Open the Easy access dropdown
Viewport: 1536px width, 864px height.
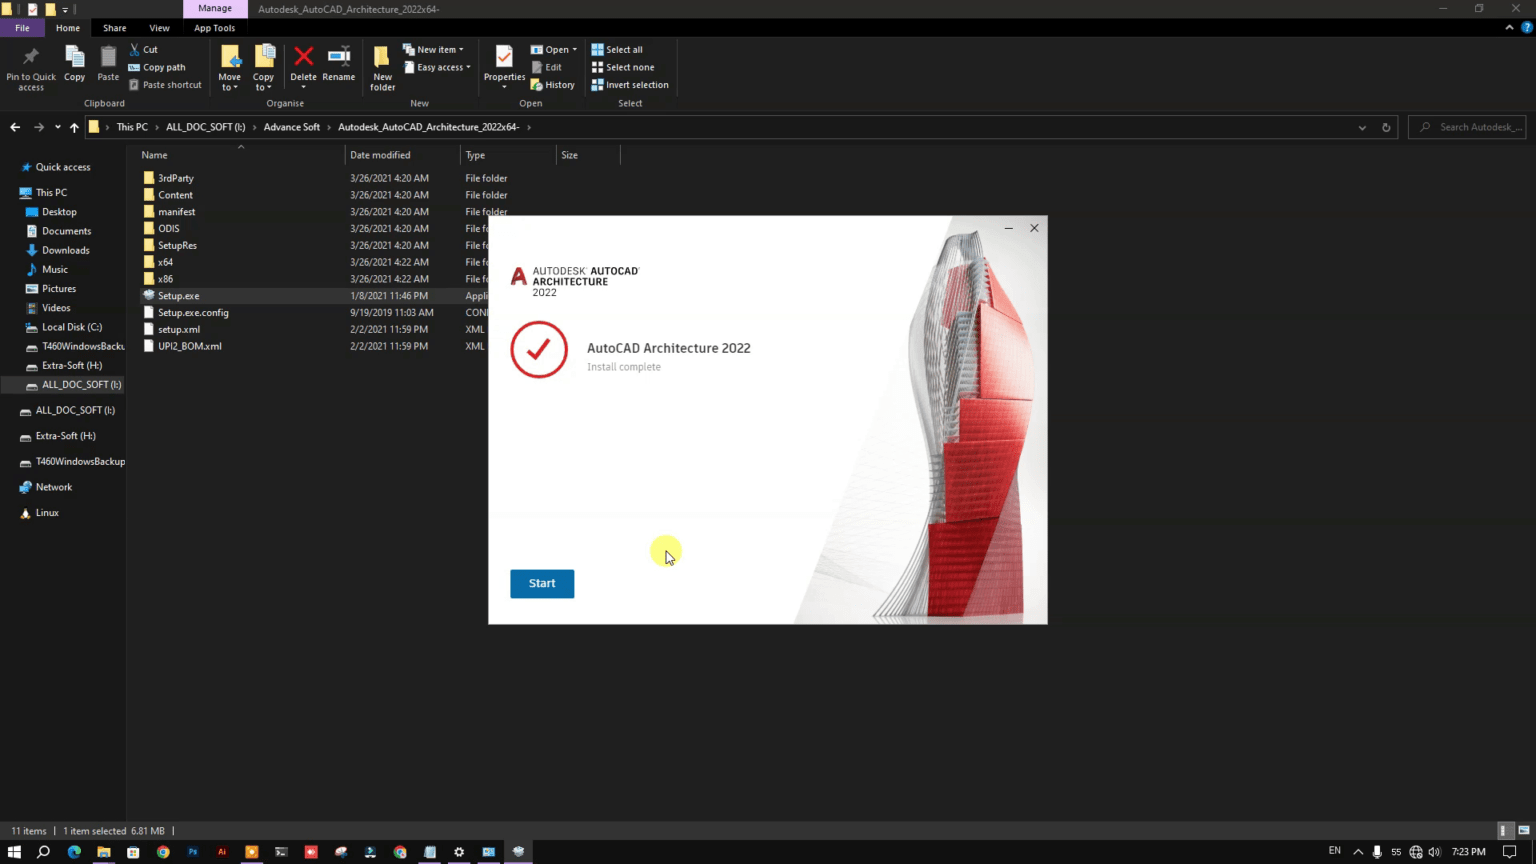point(438,66)
